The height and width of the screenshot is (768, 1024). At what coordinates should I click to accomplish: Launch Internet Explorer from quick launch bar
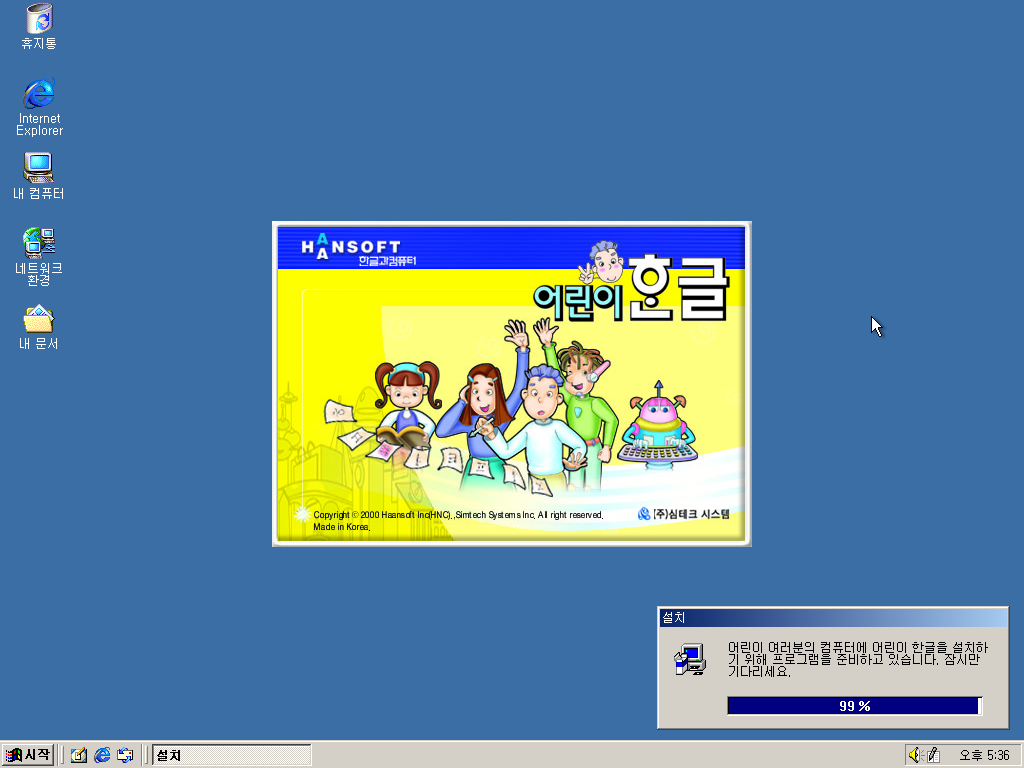[102, 755]
